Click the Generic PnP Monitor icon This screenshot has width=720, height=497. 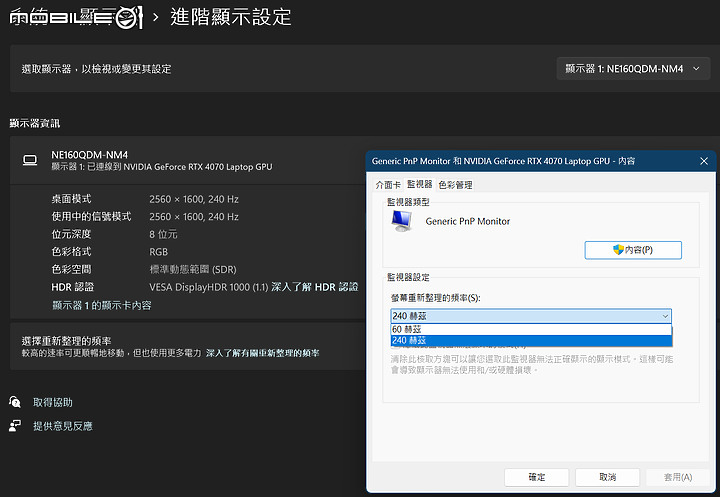402,221
